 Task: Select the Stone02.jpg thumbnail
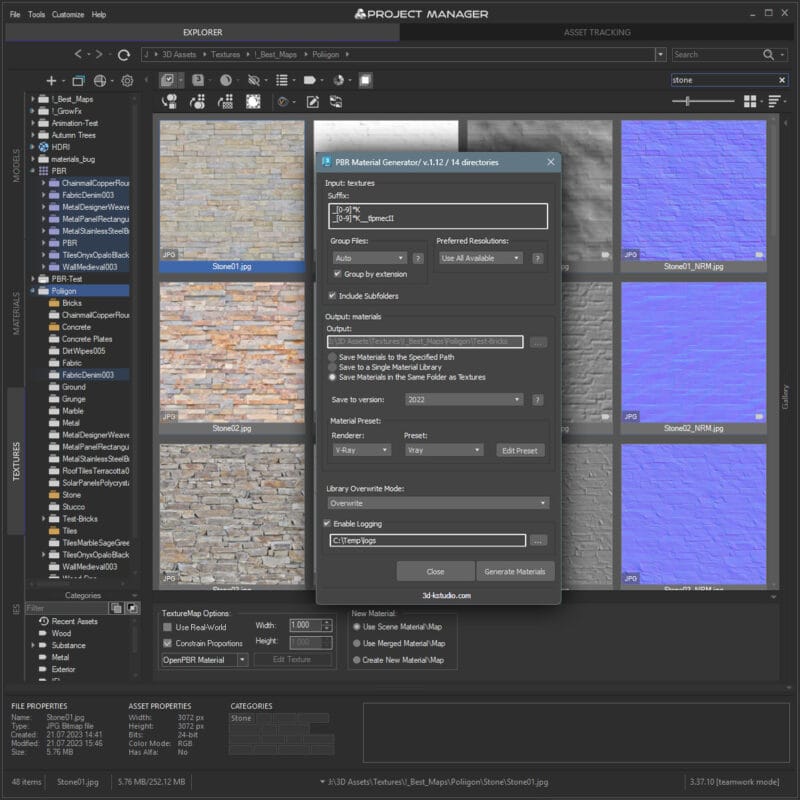click(232, 350)
